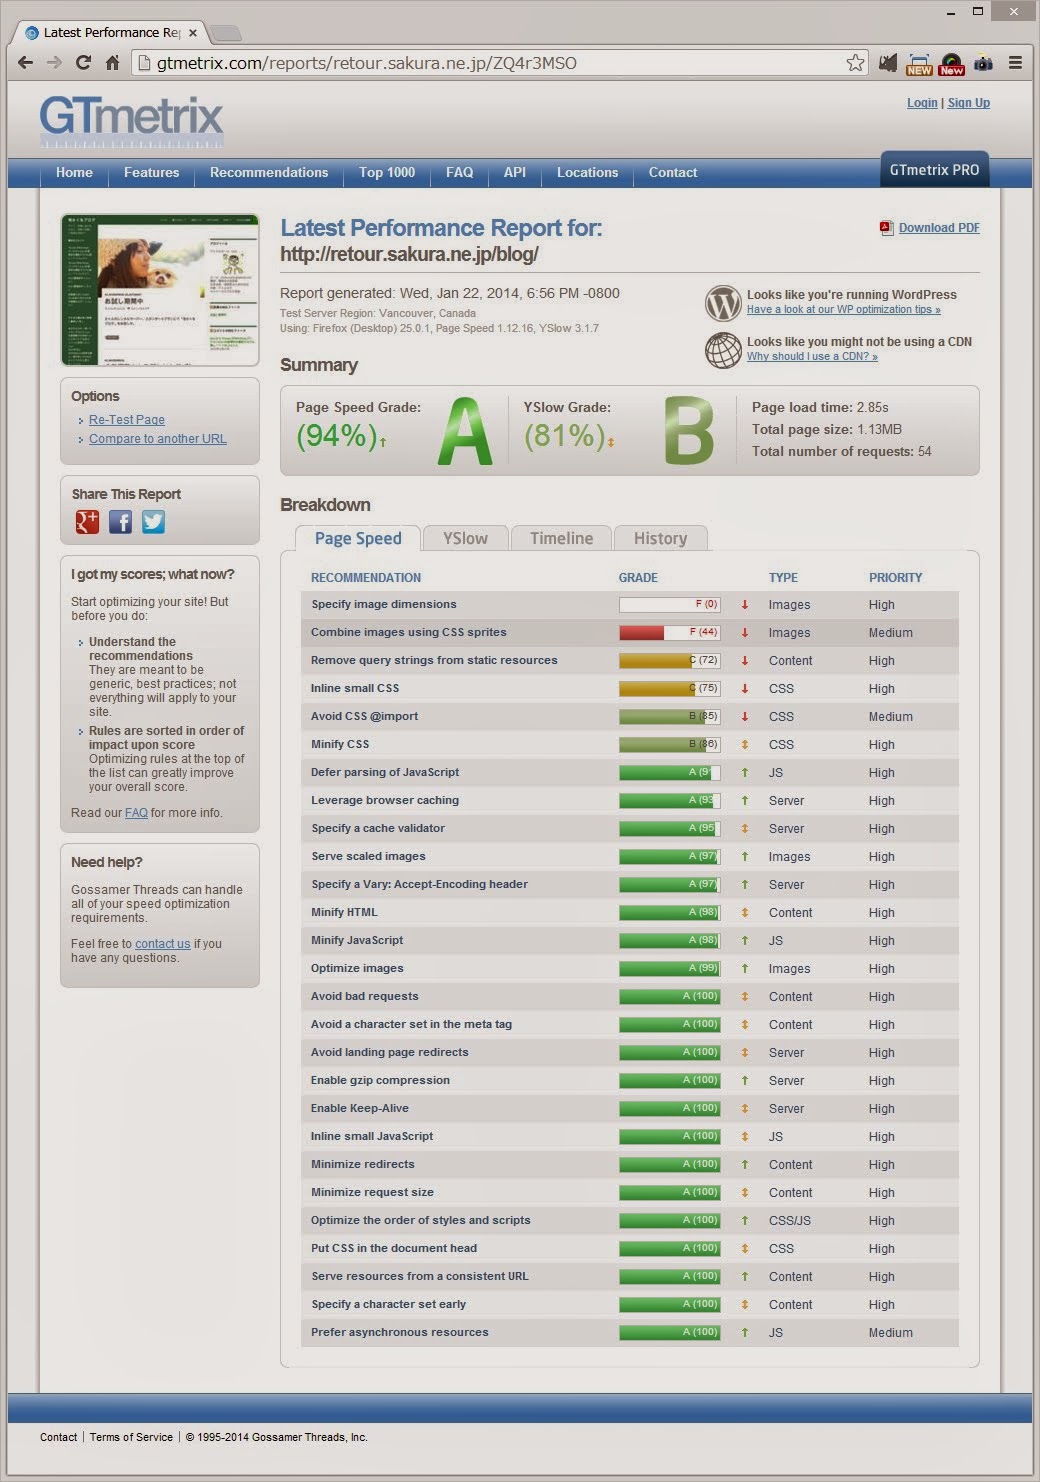
Task: Open the Features navigation item
Action: 151,172
